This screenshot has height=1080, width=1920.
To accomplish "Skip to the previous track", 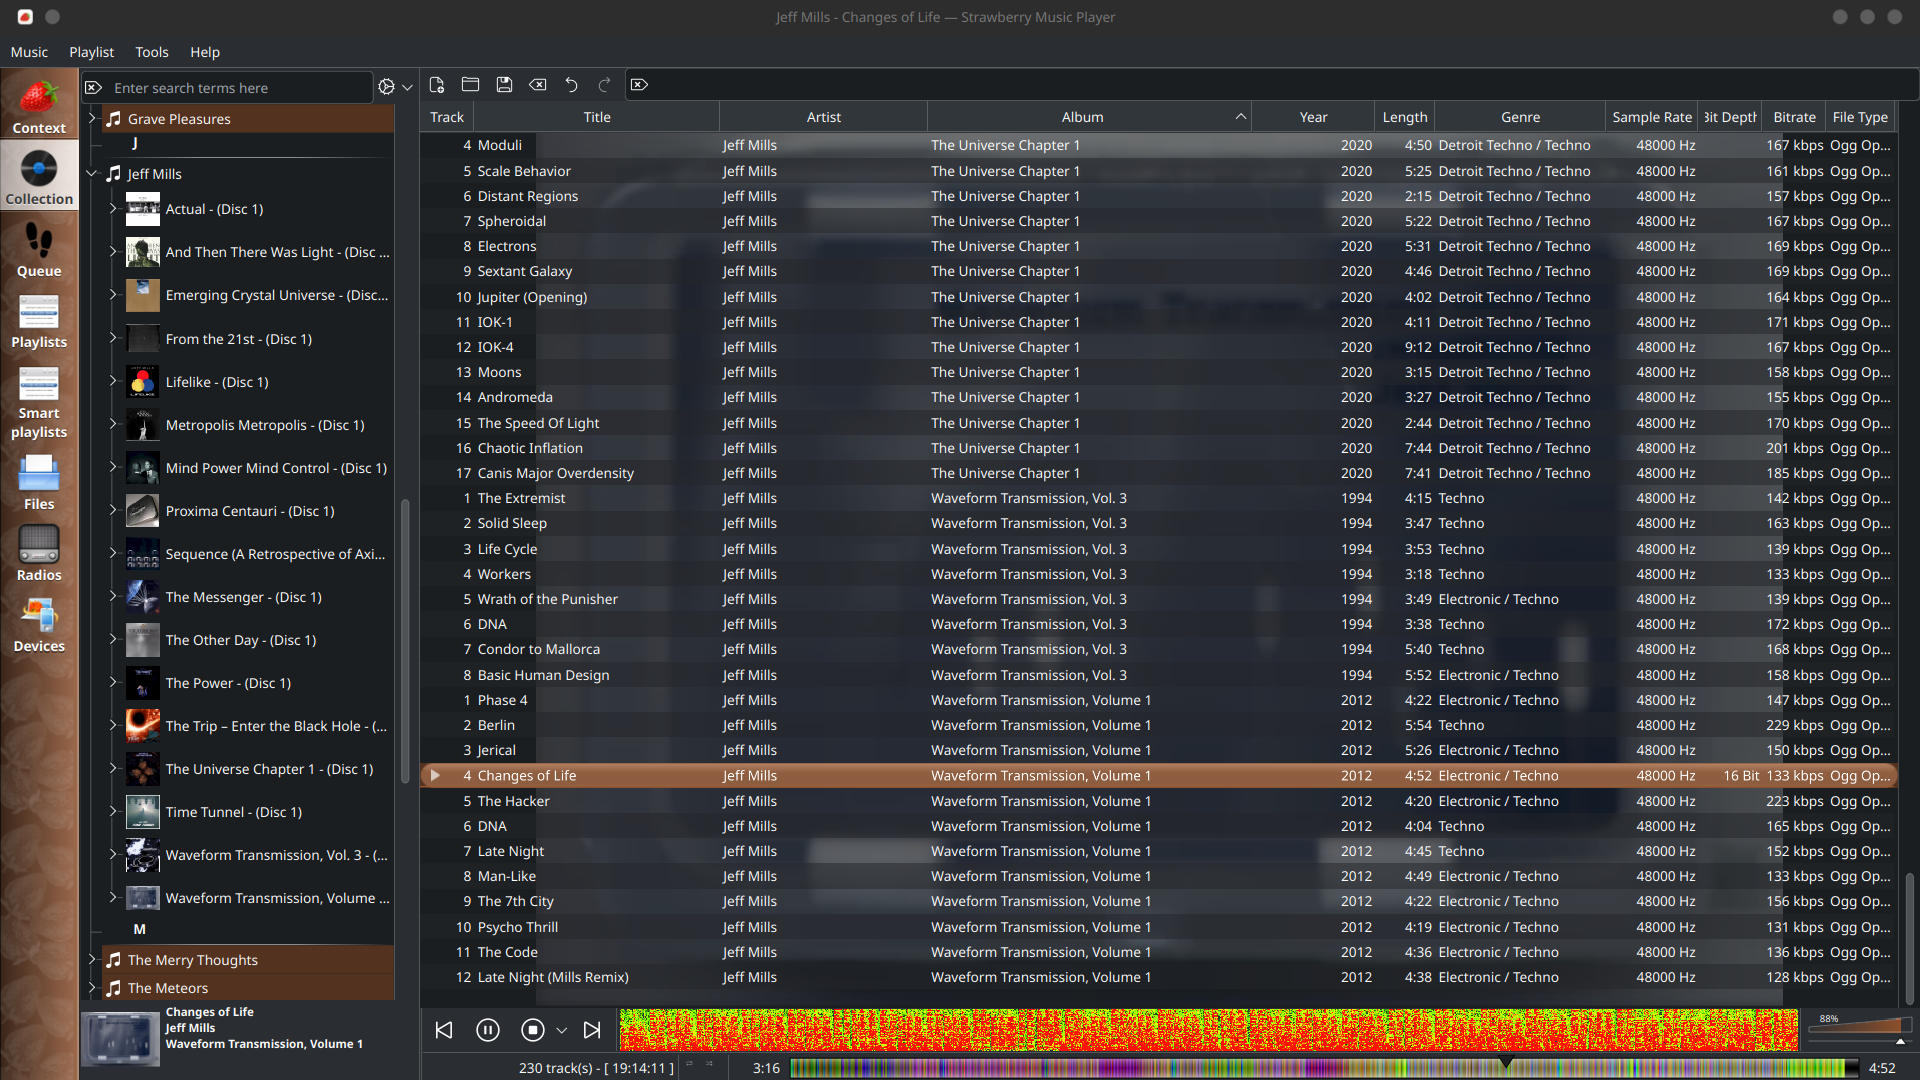I will click(x=444, y=1030).
